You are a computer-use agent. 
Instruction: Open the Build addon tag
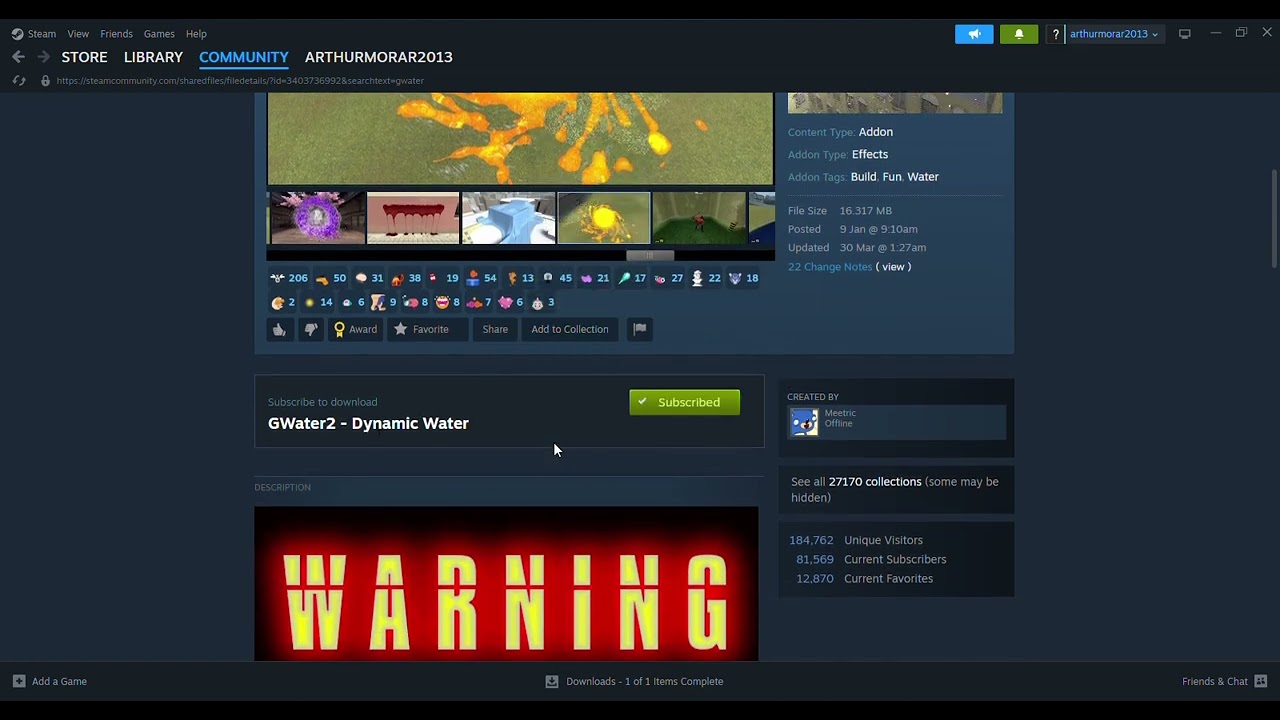coord(863,177)
